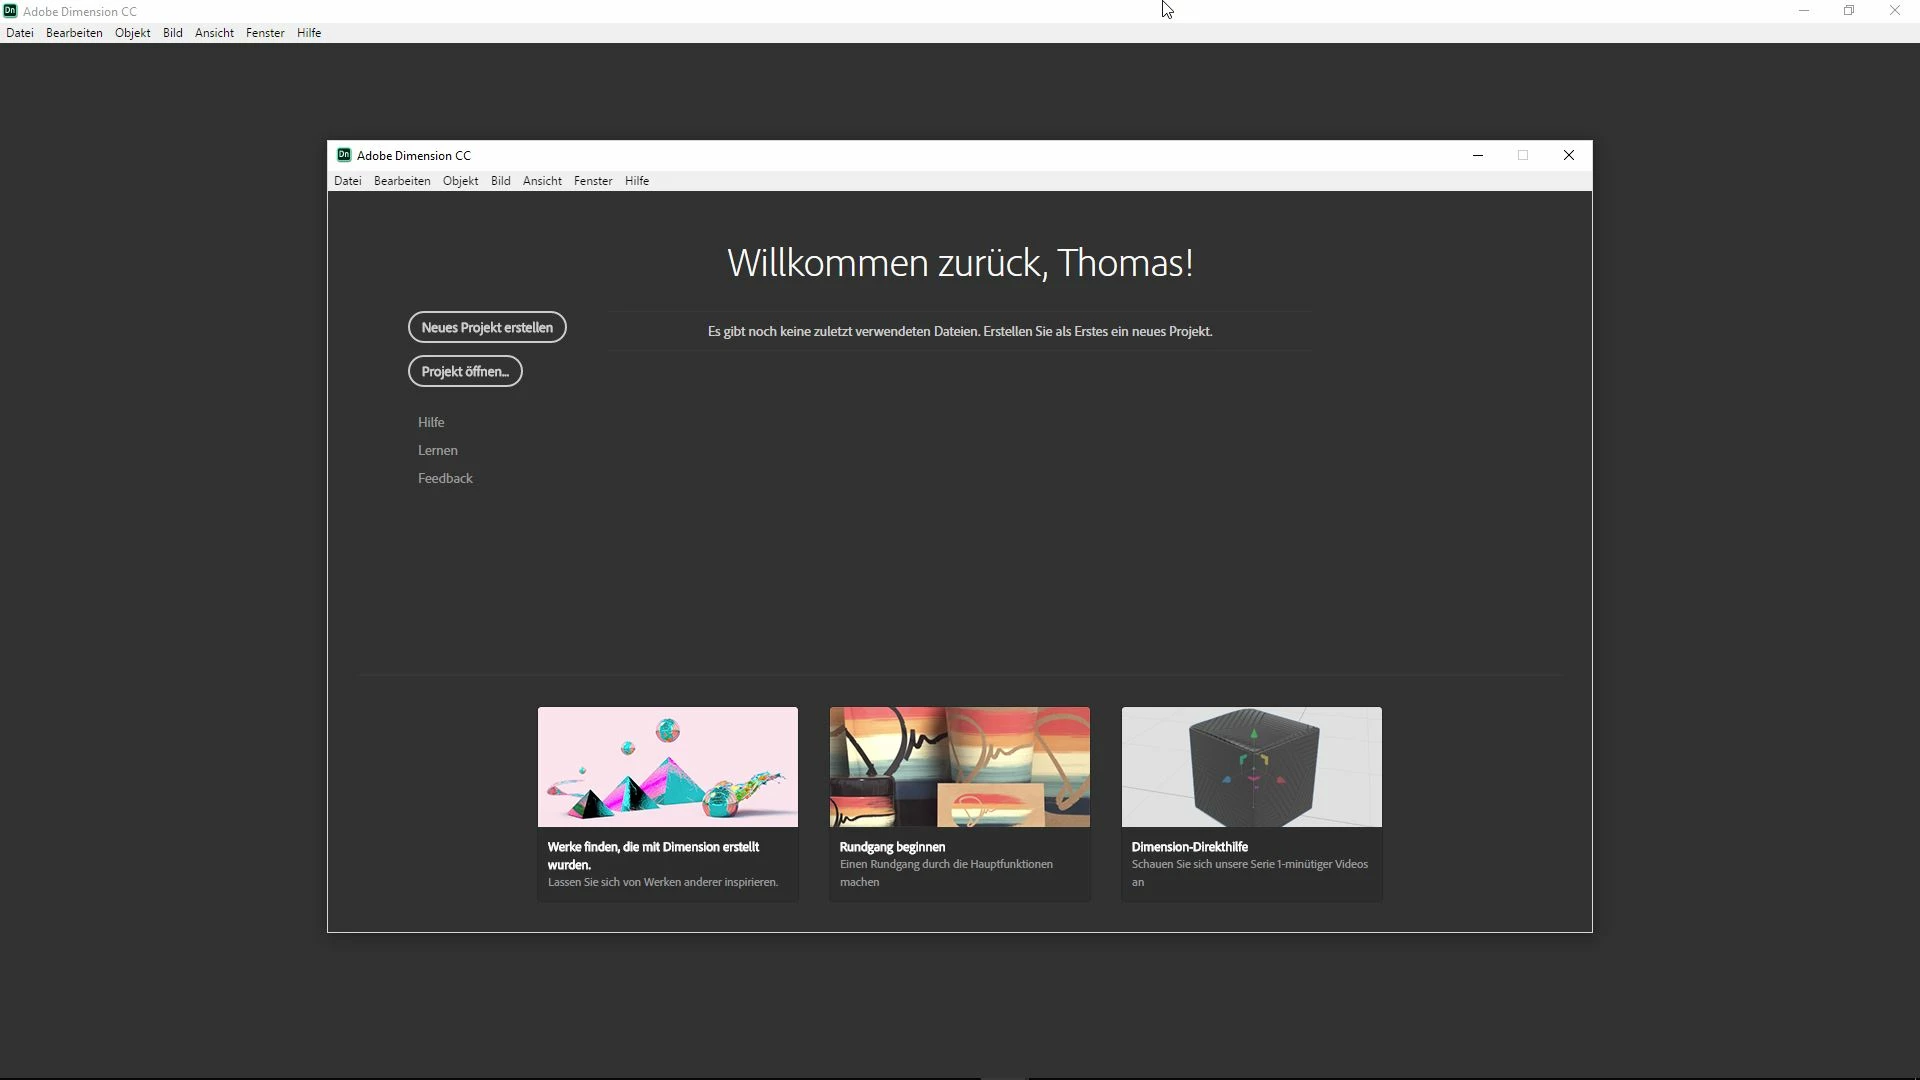Open the inner window's Bild menu

point(501,181)
